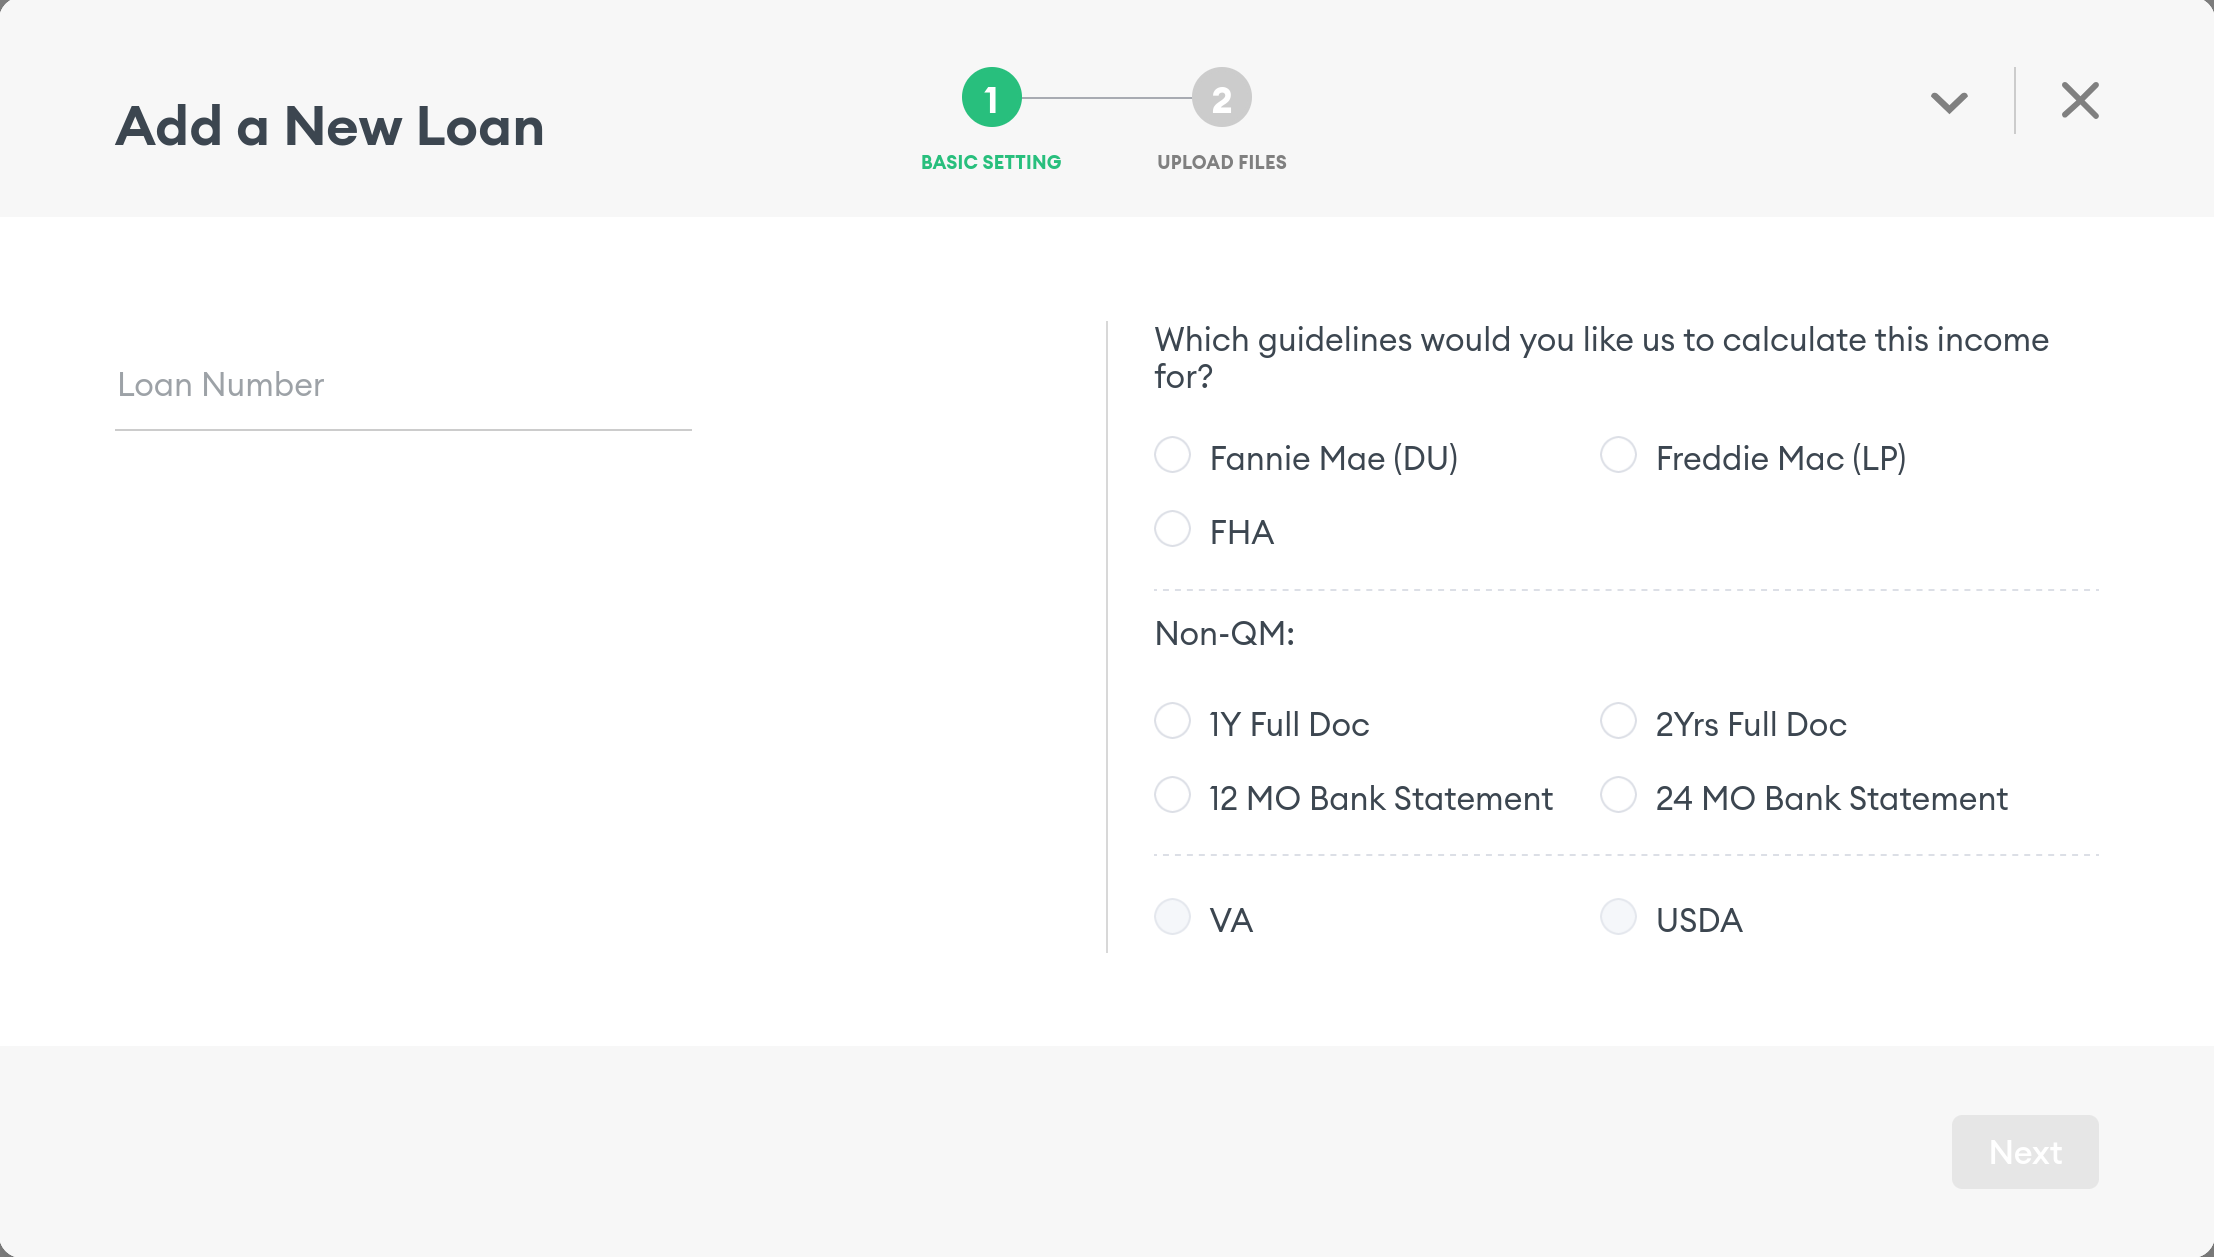This screenshot has height=1257, width=2214.
Task: Select the Fannie Mae (DU) radio button
Action: point(1172,455)
